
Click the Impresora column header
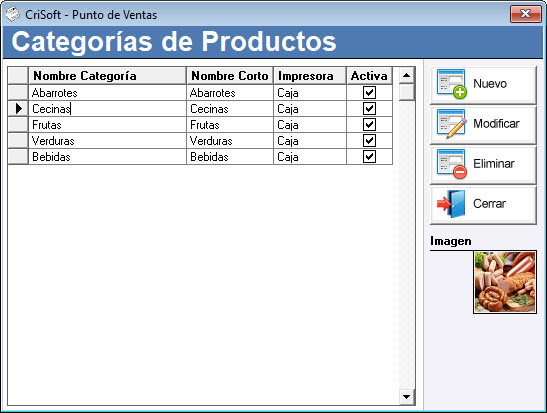[x=310, y=76]
